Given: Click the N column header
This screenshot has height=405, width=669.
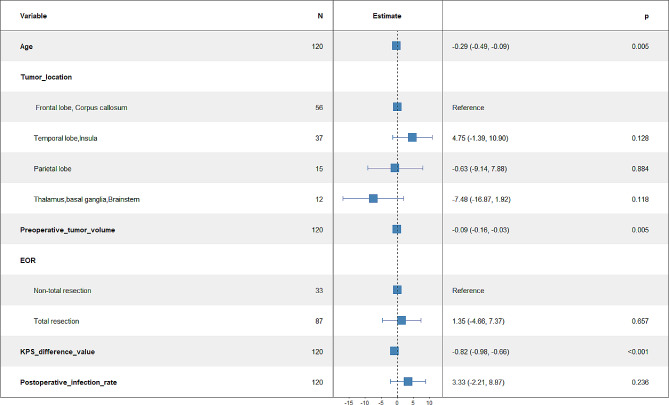Looking at the screenshot, I should 320,16.
